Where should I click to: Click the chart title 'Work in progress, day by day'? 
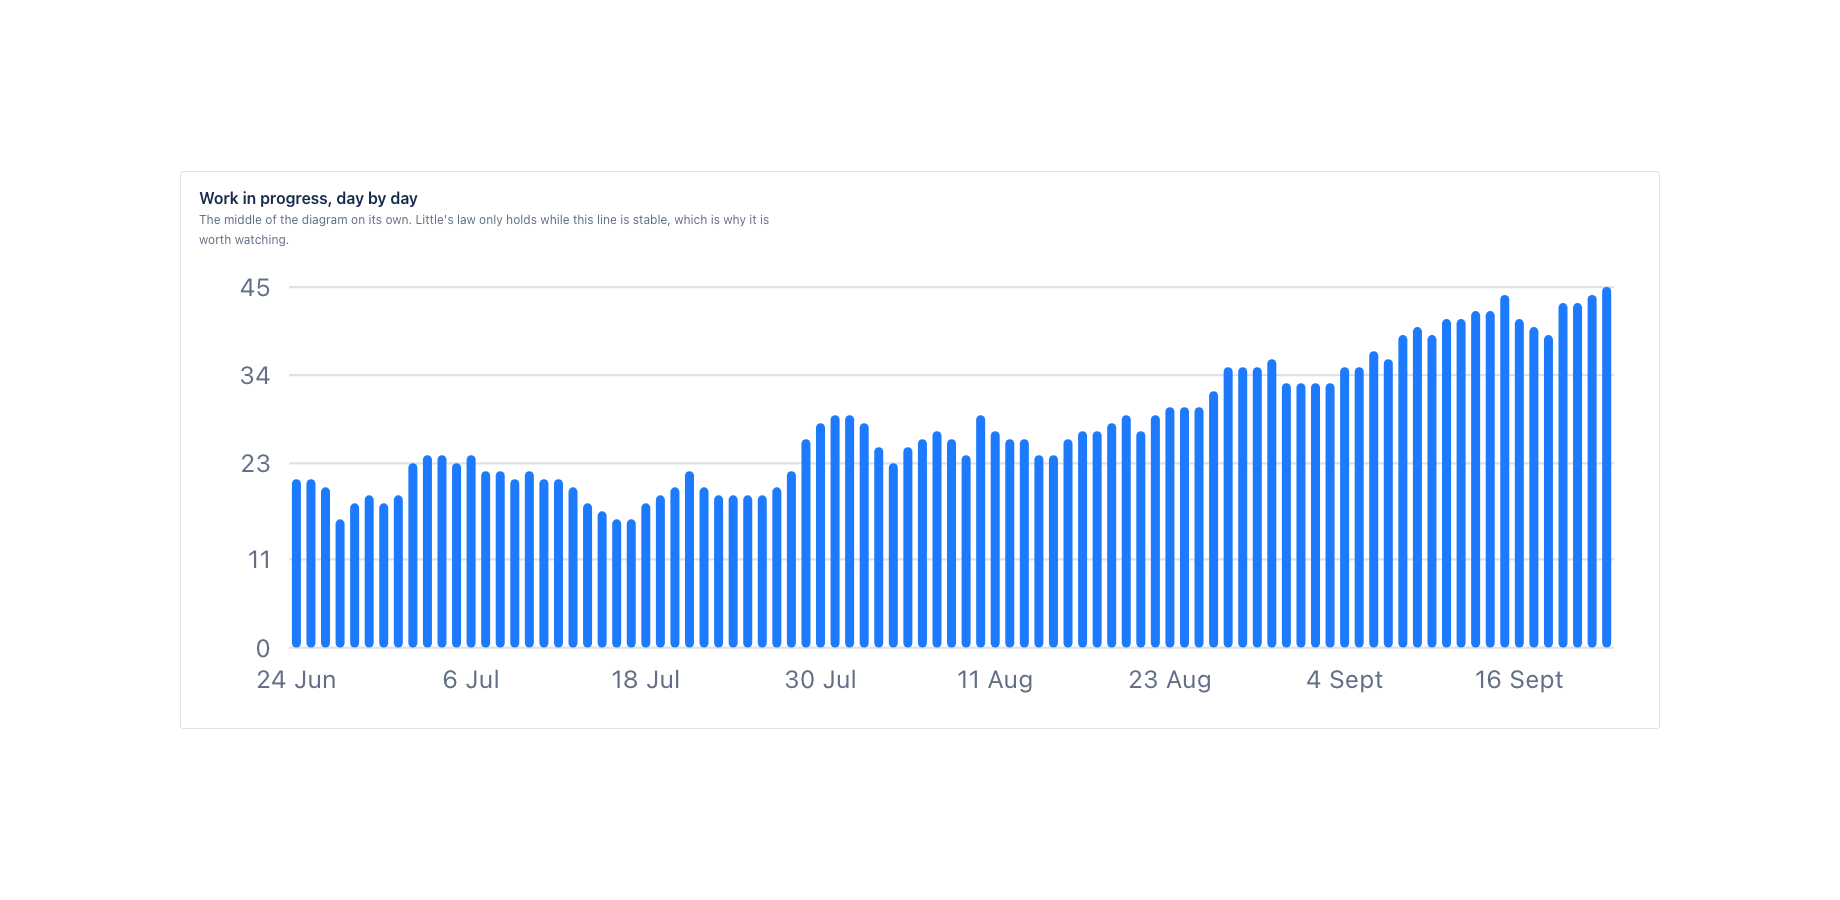tap(308, 198)
